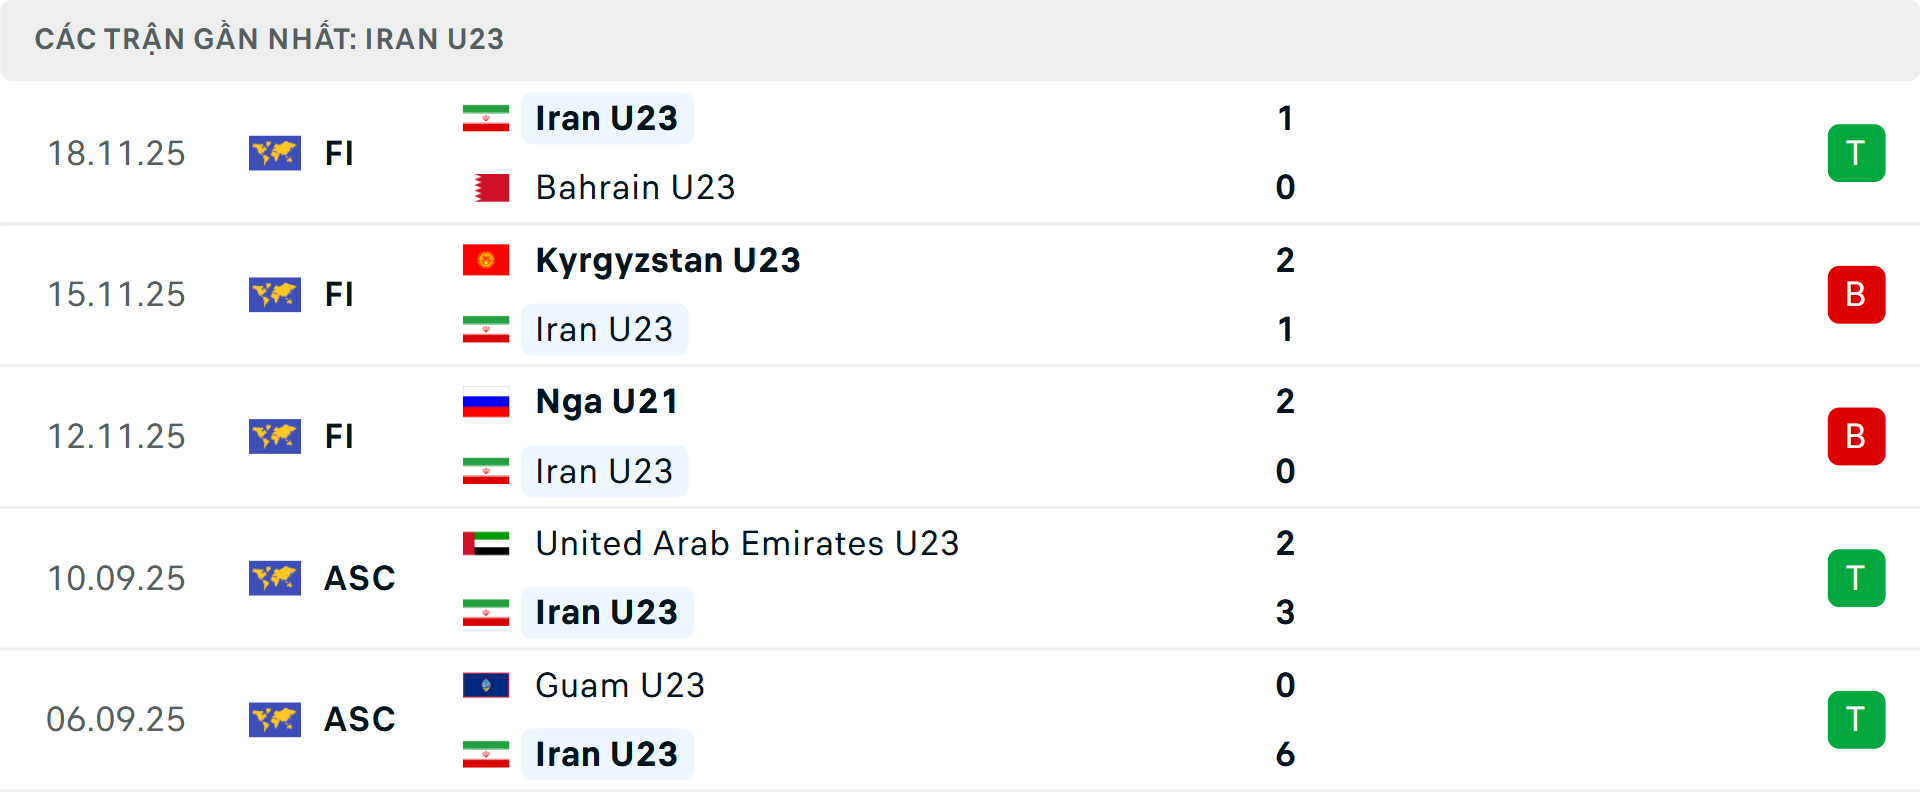Click the date 15.11.25

[116, 294]
